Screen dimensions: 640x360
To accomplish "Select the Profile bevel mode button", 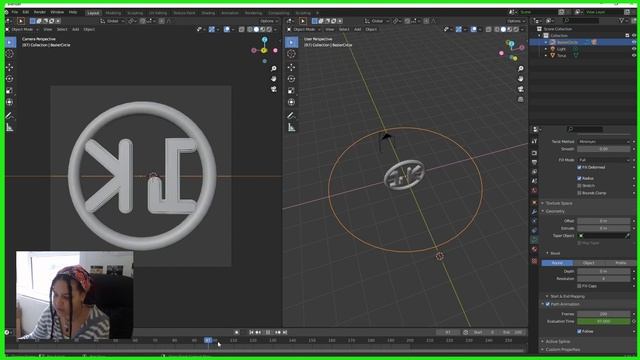I will (x=620, y=263).
